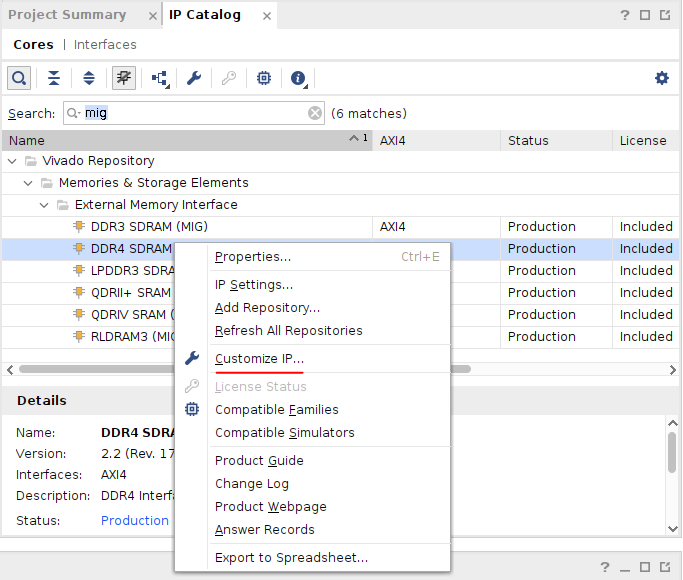Switch to Interfaces view link
The height and width of the screenshot is (580, 683).
[x=105, y=45]
